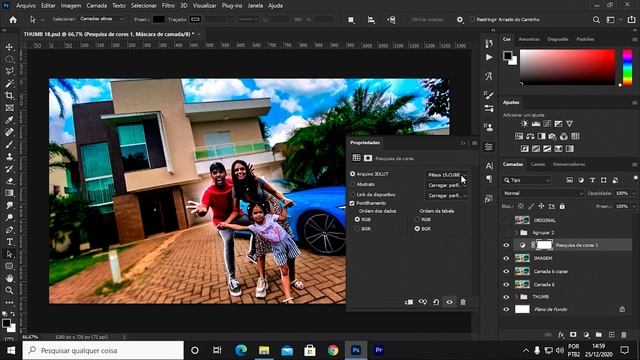This screenshot has width=640, height=360.
Task: Add a Vibrance adjustment triangle icon
Action: point(569,124)
